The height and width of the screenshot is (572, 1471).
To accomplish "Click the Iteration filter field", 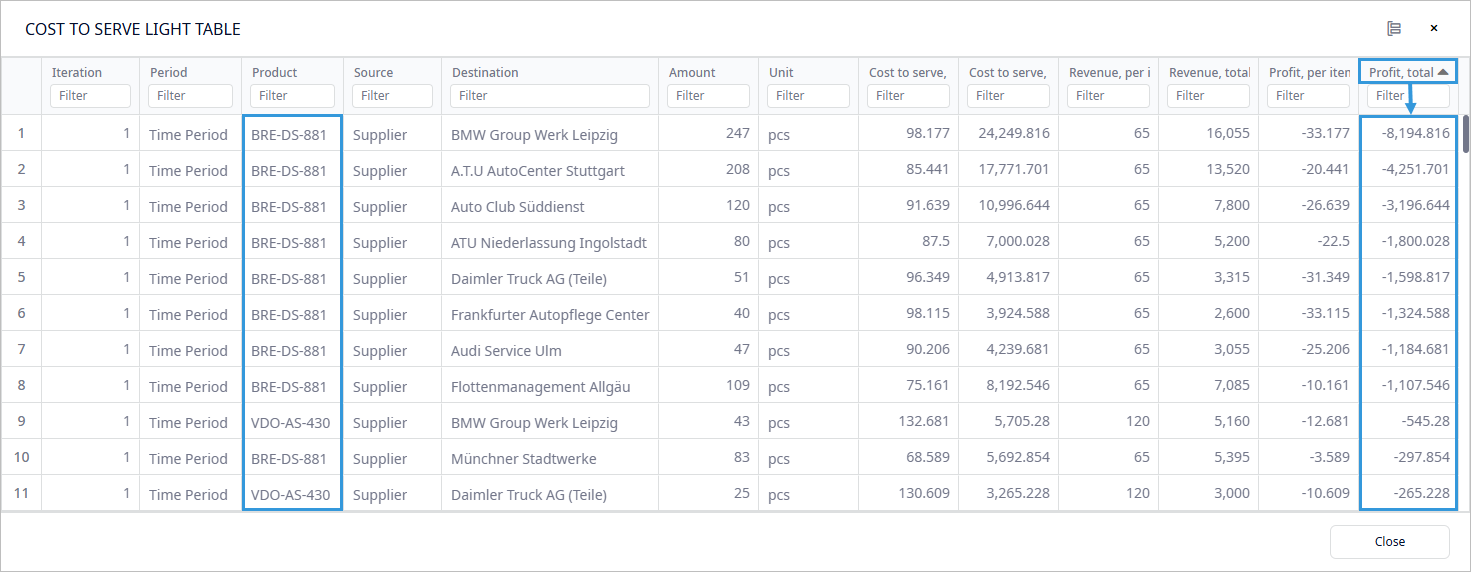I will [90, 96].
